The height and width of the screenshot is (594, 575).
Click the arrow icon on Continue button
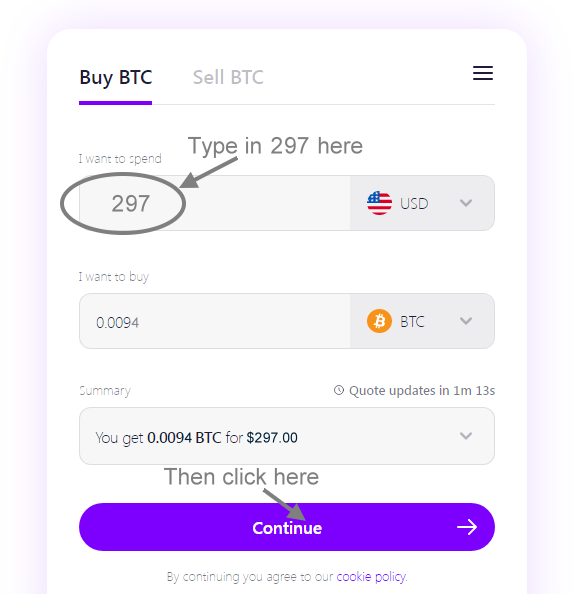(x=467, y=527)
